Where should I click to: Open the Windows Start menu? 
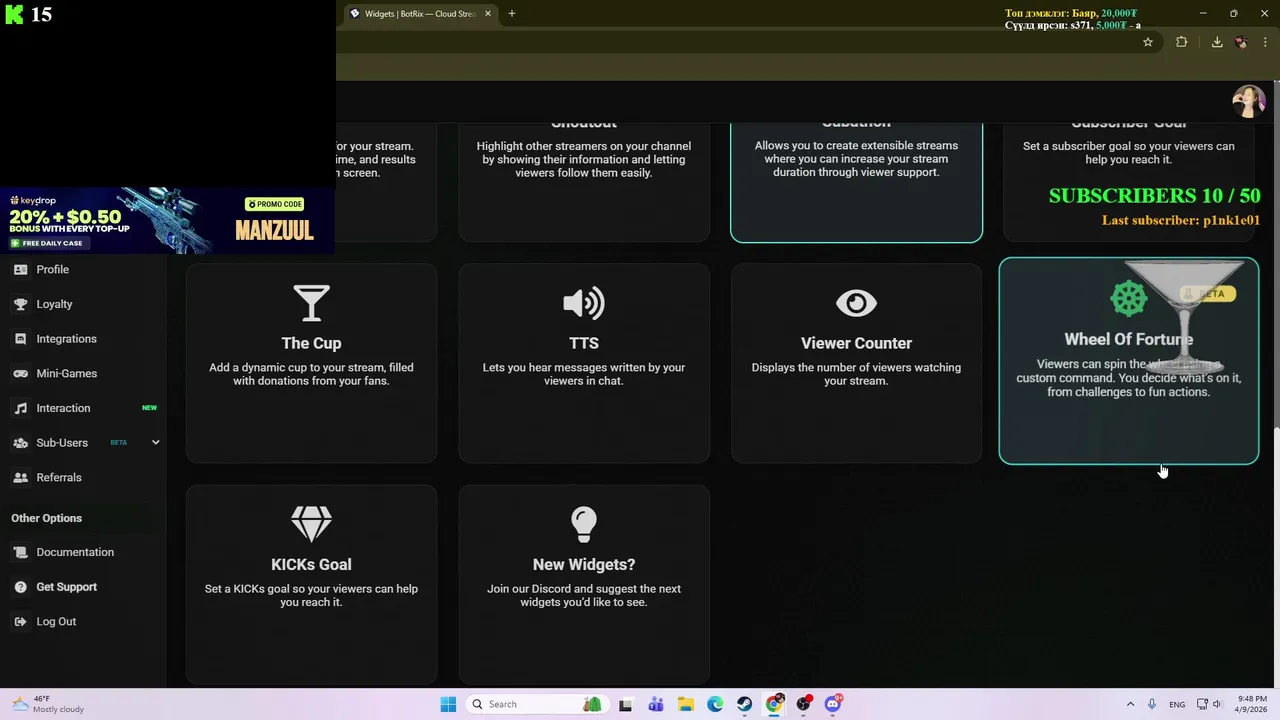[x=448, y=704]
